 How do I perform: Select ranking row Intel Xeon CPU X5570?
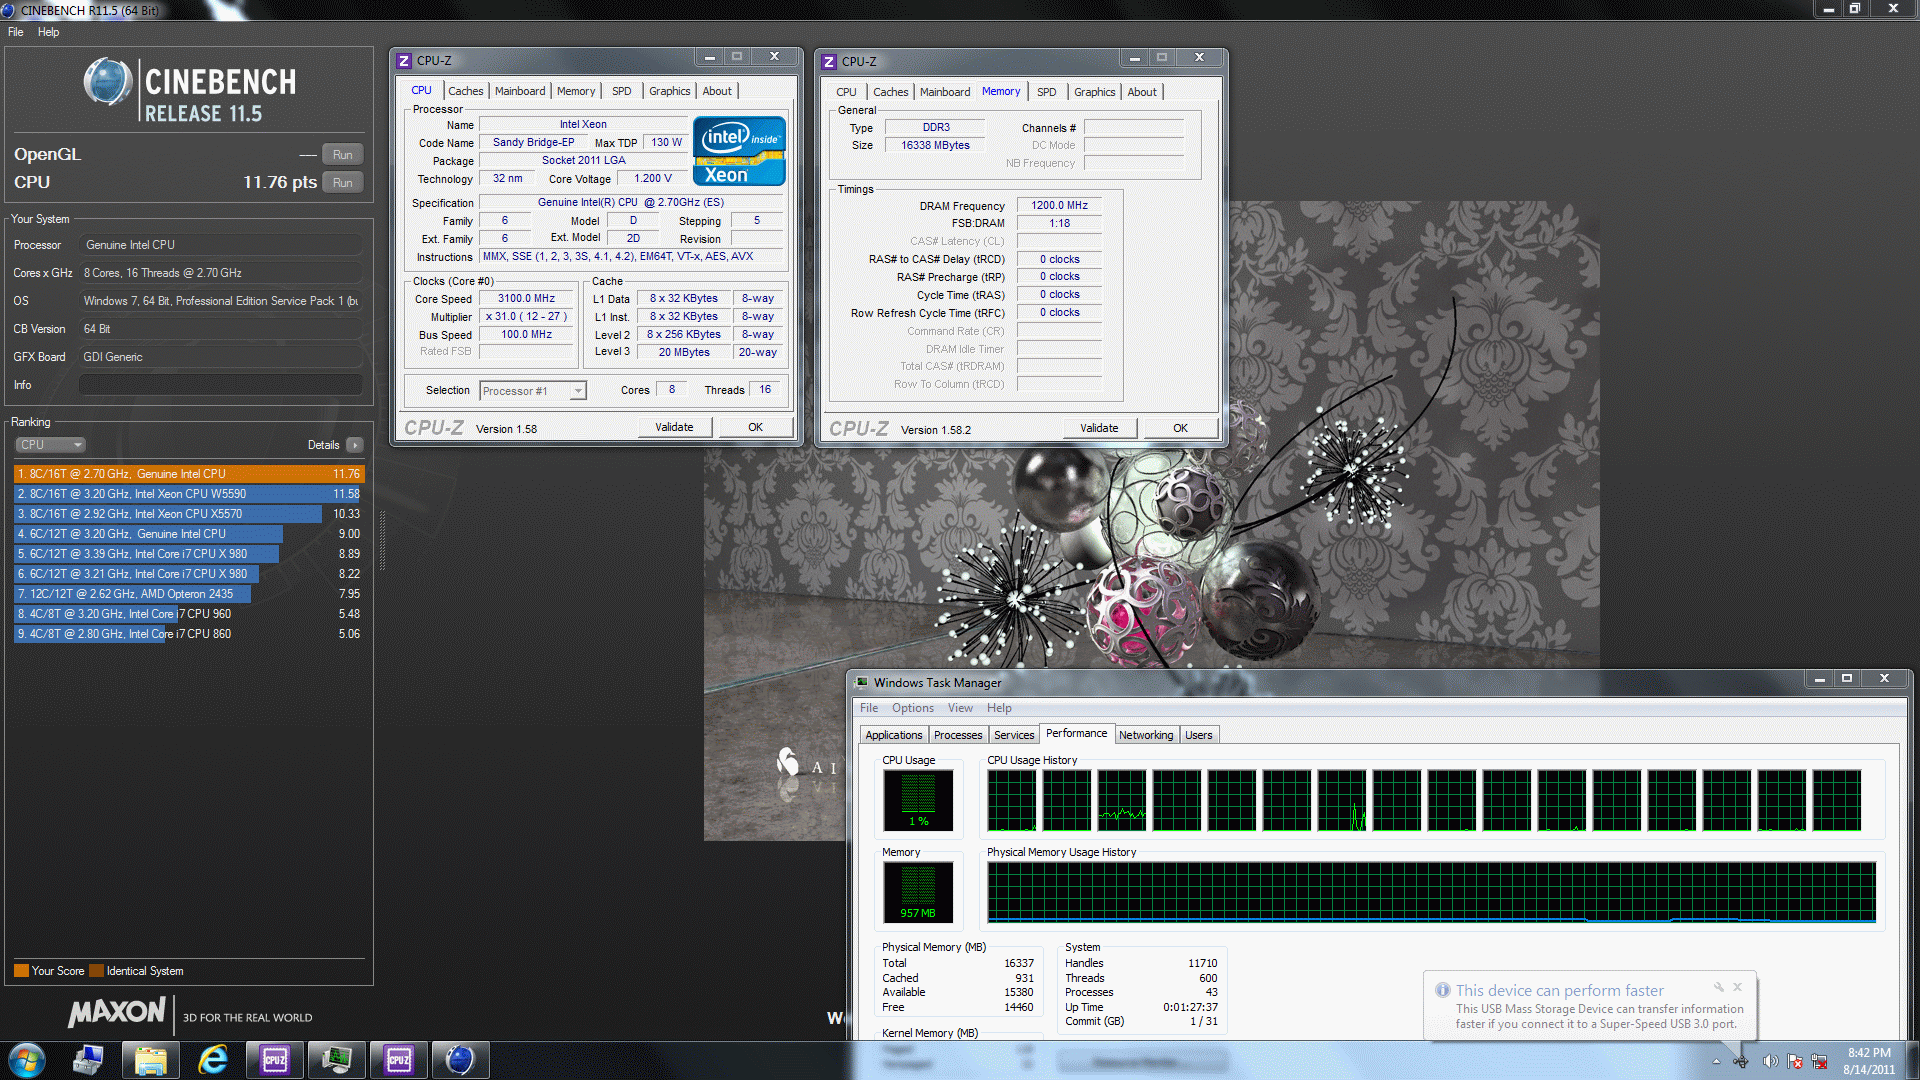click(188, 514)
